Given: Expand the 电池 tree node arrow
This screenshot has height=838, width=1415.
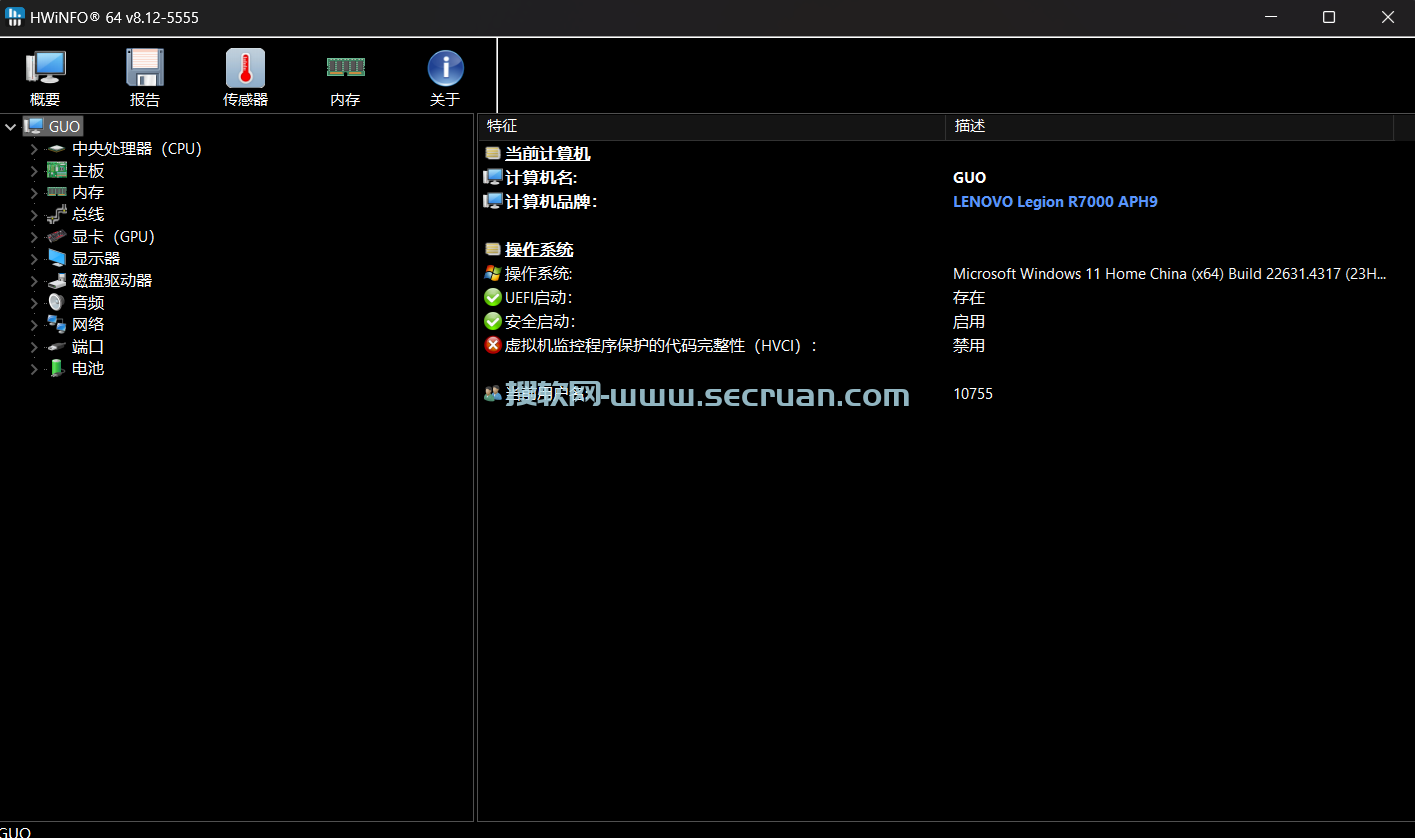Looking at the screenshot, I should pos(34,369).
